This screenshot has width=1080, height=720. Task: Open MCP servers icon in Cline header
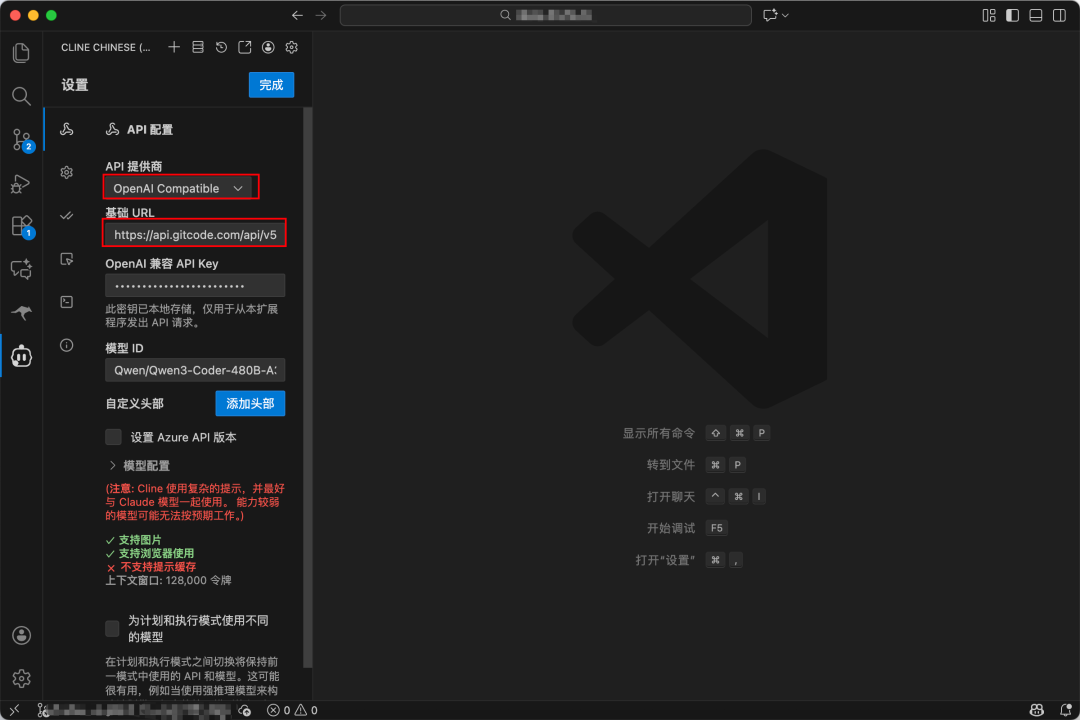coord(198,47)
